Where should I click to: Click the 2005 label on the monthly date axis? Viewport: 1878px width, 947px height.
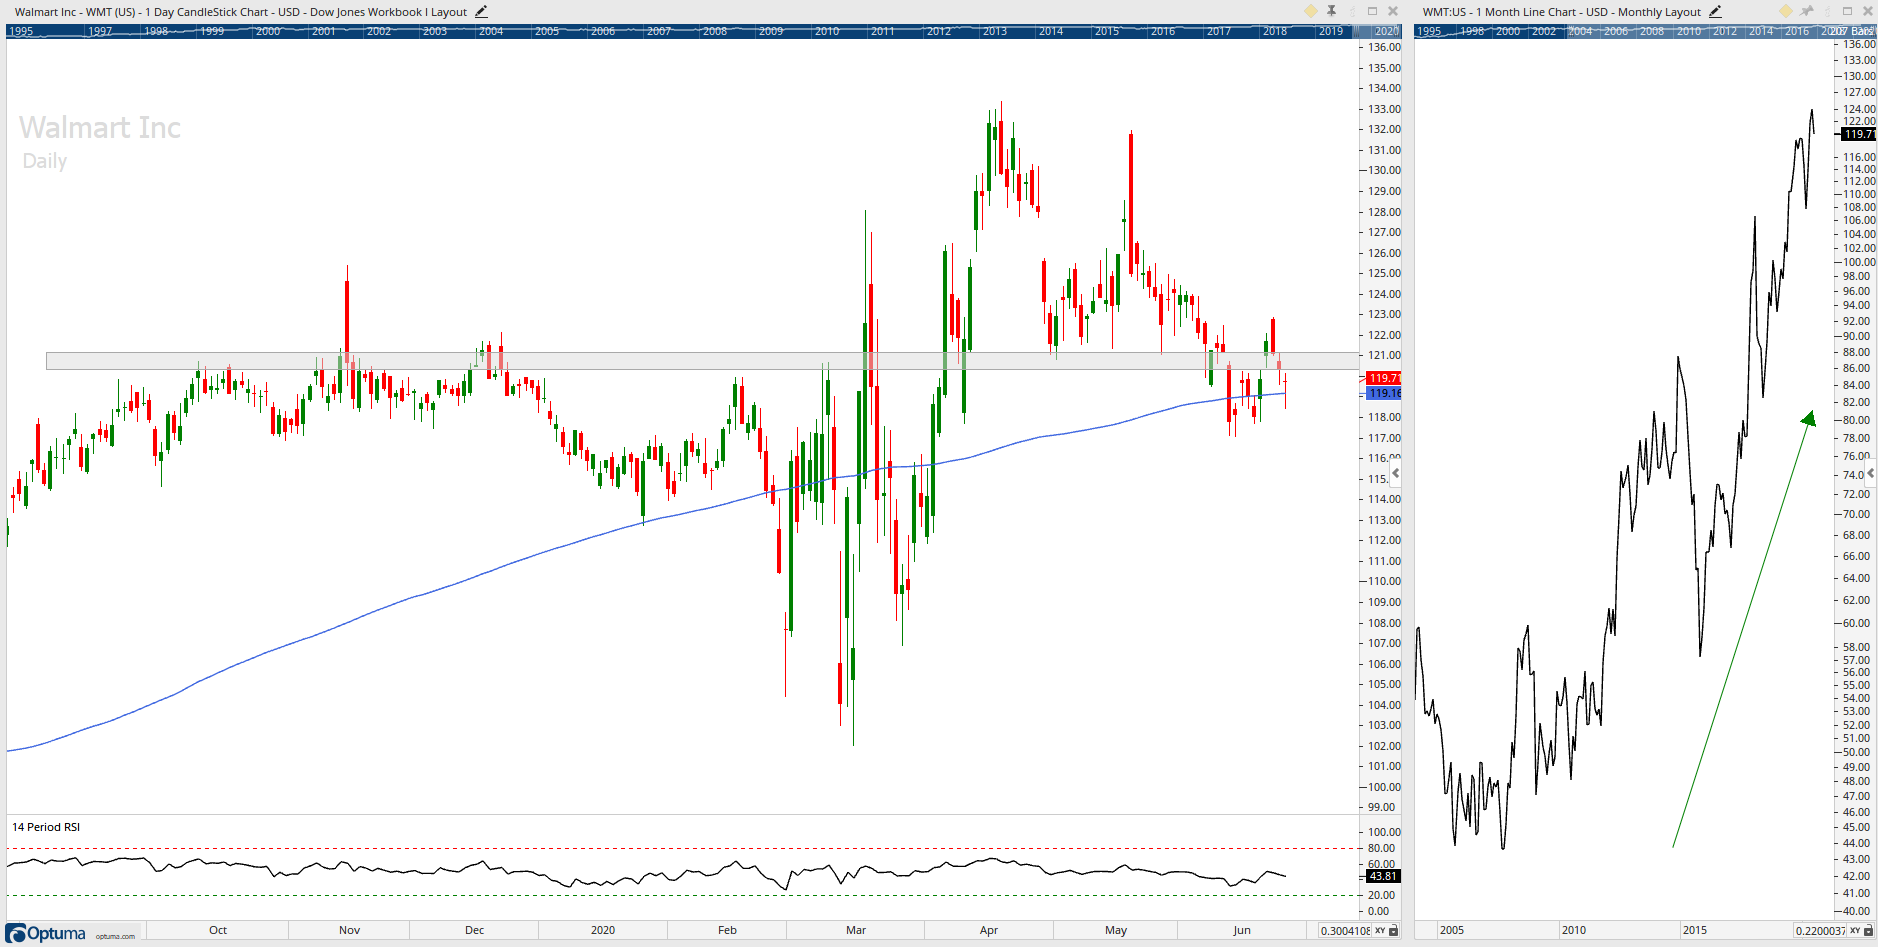pos(1452,930)
